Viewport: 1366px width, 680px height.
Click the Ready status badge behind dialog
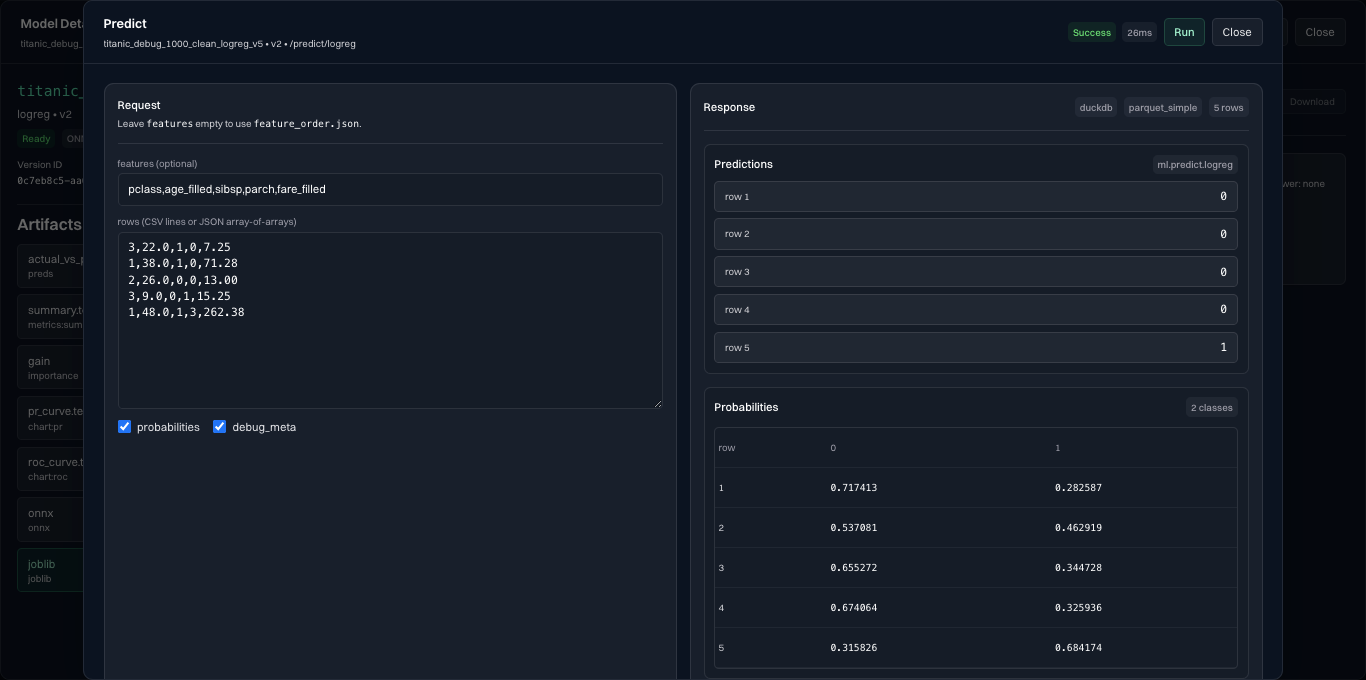[x=36, y=139]
